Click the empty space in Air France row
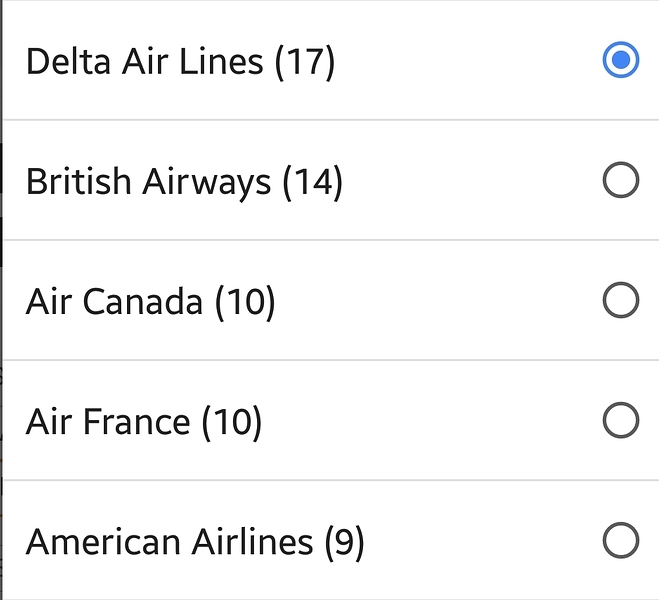This screenshot has height=600, width=659. click(x=430, y=422)
